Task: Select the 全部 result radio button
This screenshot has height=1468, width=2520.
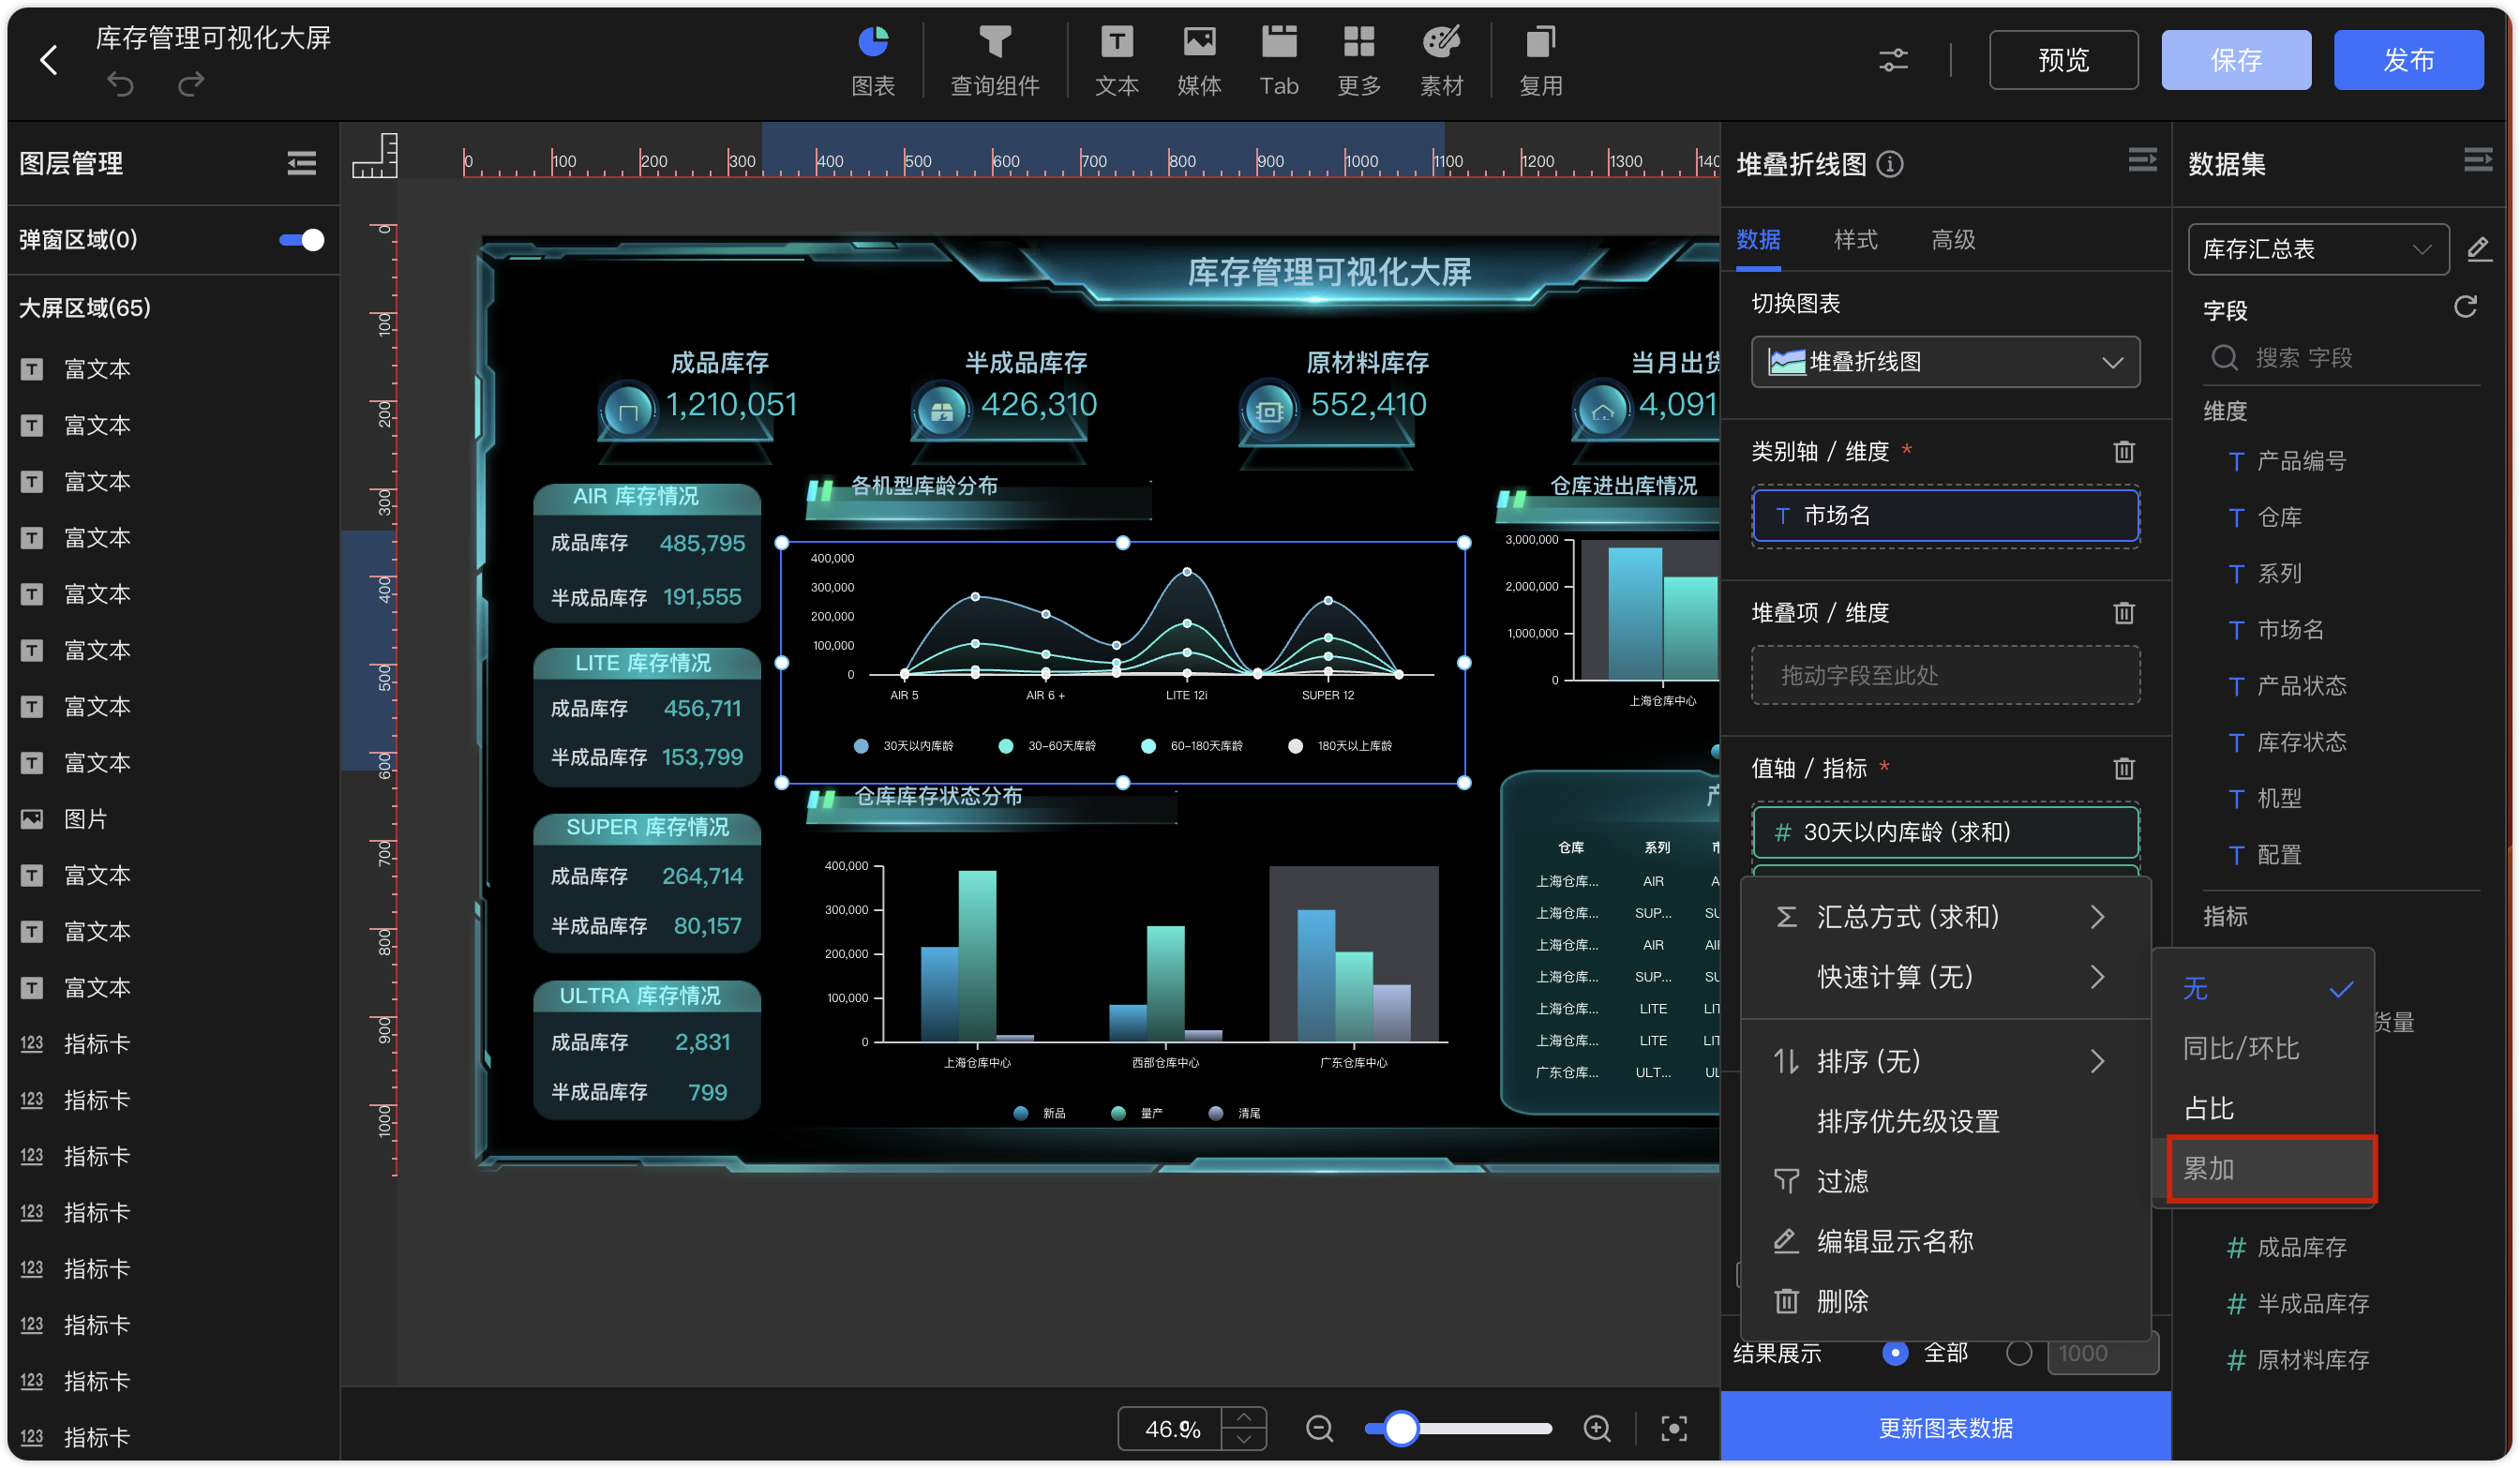Action: click(x=1895, y=1354)
